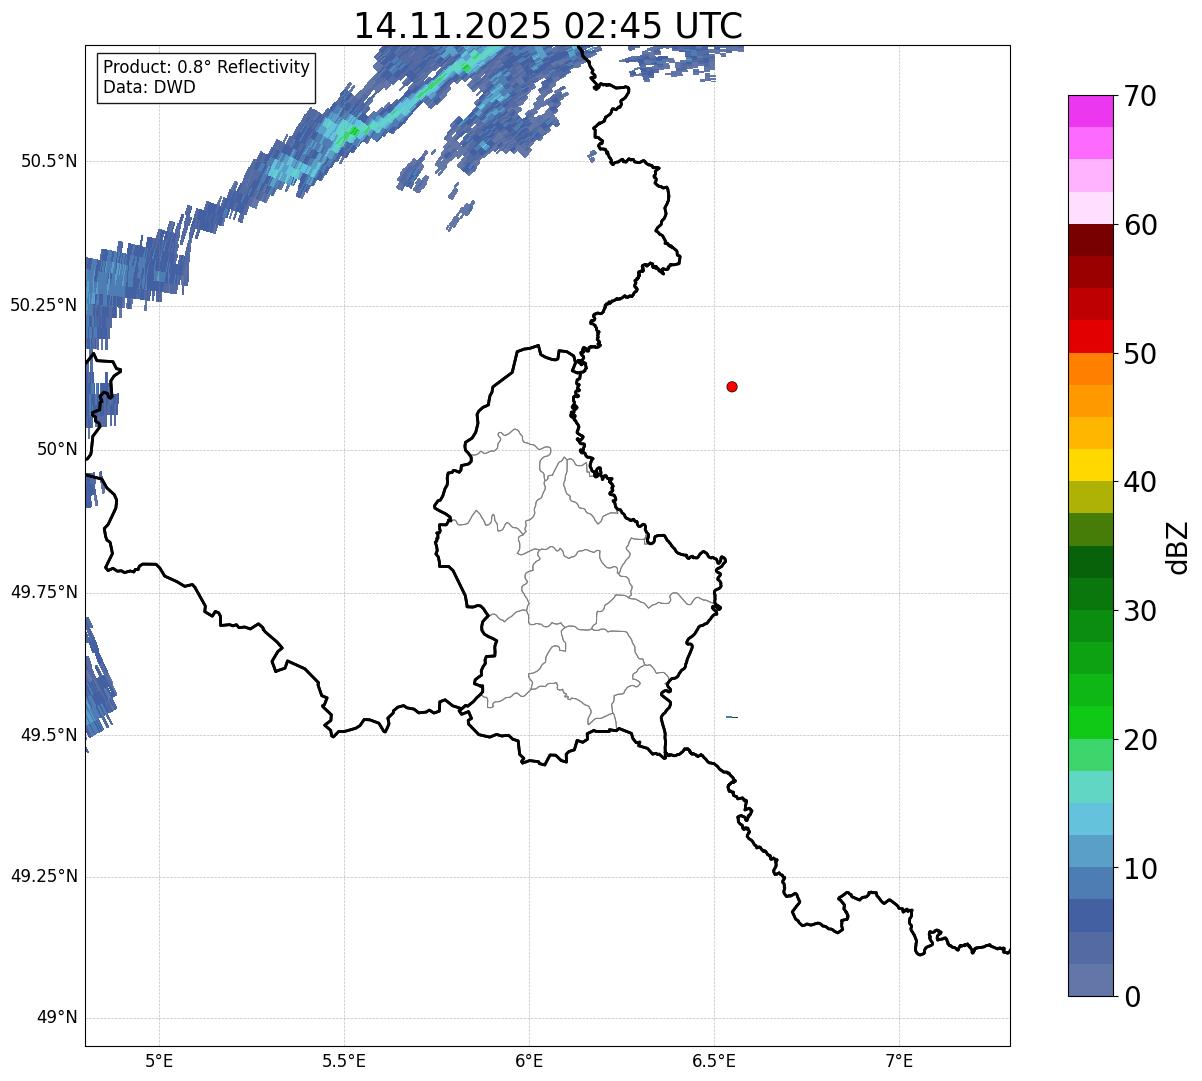
Task: Click the bright red colorbar swatch below 55
Action: pos(1091,336)
